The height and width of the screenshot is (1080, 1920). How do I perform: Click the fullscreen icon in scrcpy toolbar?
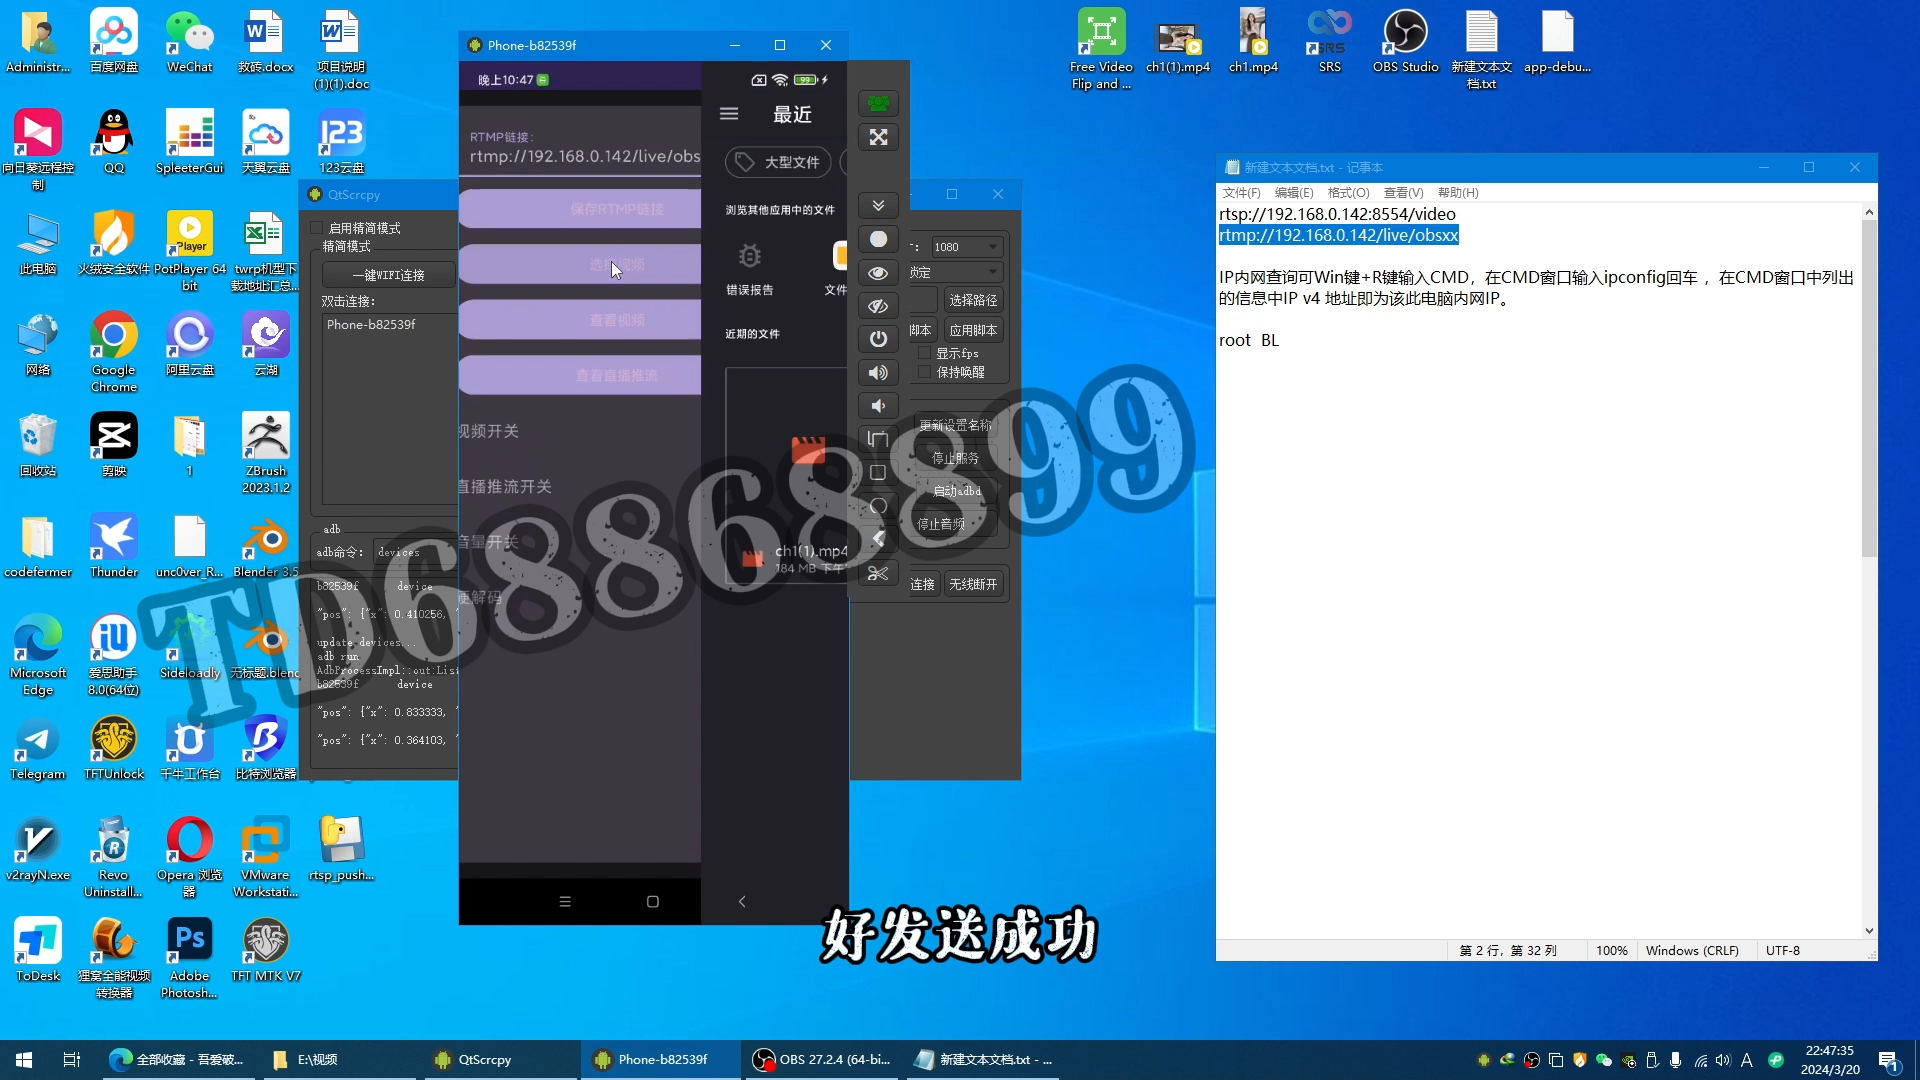click(878, 137)
